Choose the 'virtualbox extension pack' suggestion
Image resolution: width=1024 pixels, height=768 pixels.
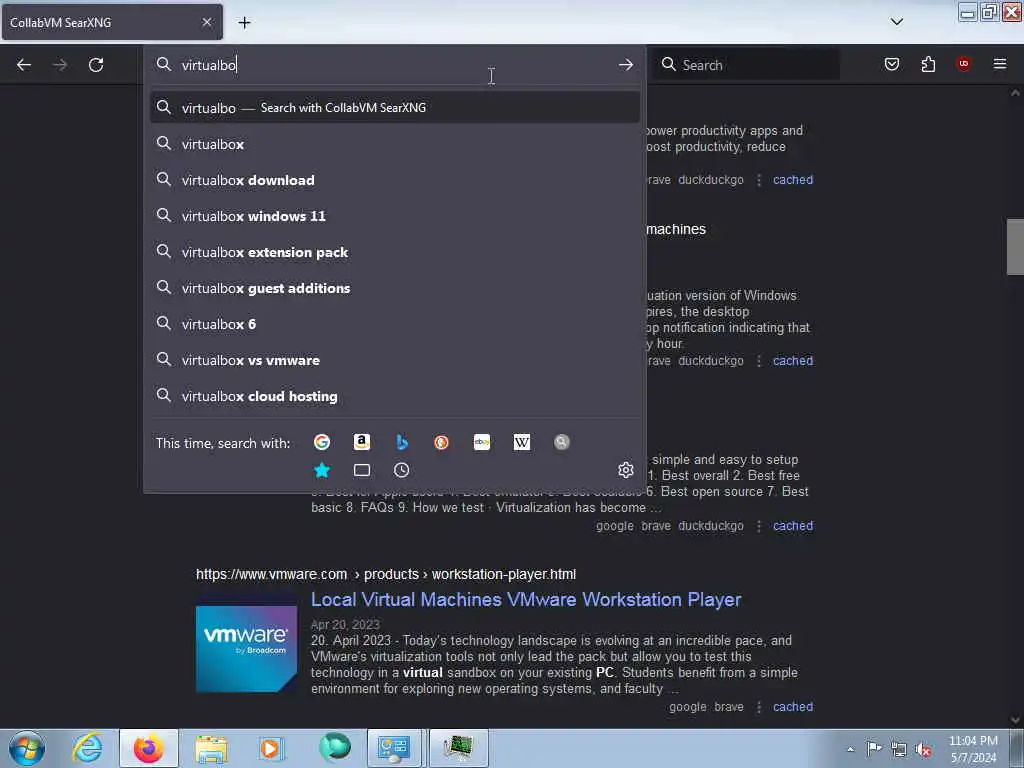coord(394,251)
